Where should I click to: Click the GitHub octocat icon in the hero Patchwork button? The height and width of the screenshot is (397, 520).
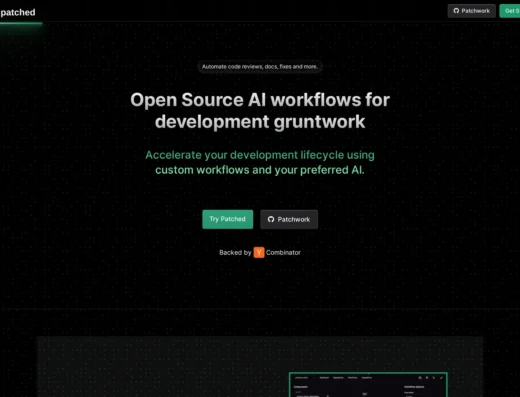pyautogui.click(x=271, y=219)
